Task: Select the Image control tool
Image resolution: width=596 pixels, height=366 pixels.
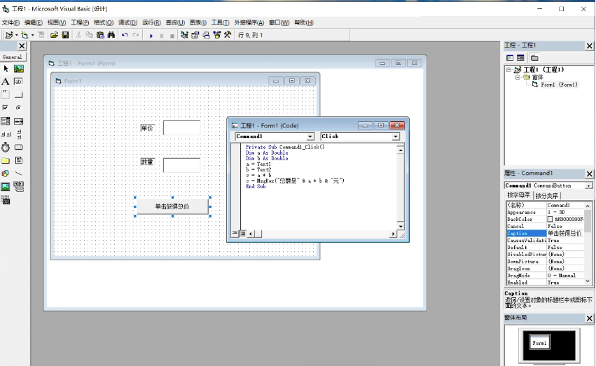Action: [x=6, y=187]
